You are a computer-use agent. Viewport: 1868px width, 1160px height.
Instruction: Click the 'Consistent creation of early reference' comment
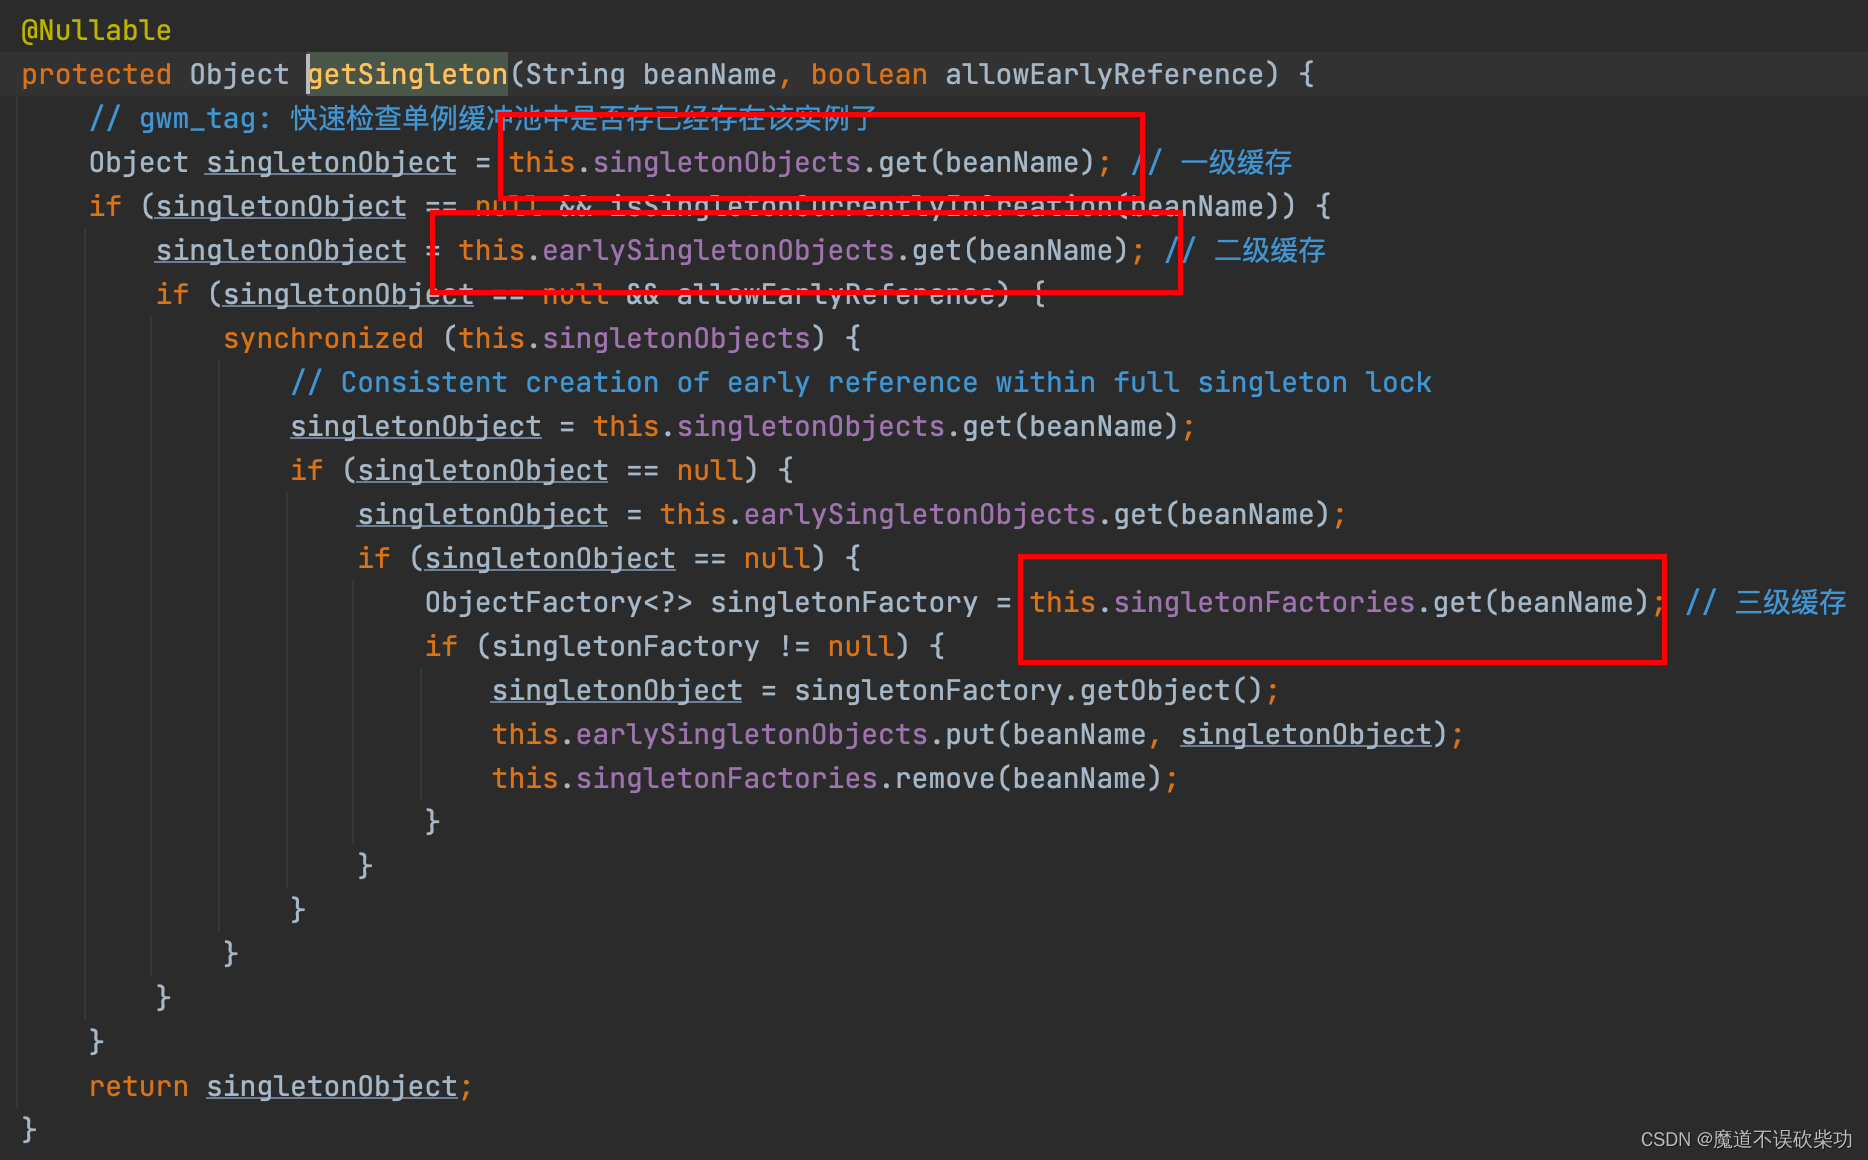pyautogui.click(x=861, y=383)
